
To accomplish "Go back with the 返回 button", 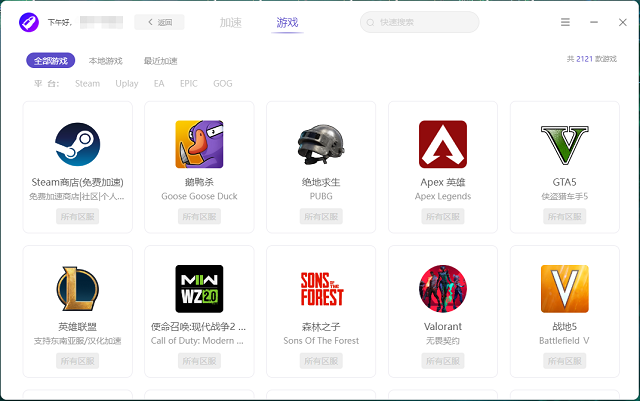I will click(x=159, y=22).
